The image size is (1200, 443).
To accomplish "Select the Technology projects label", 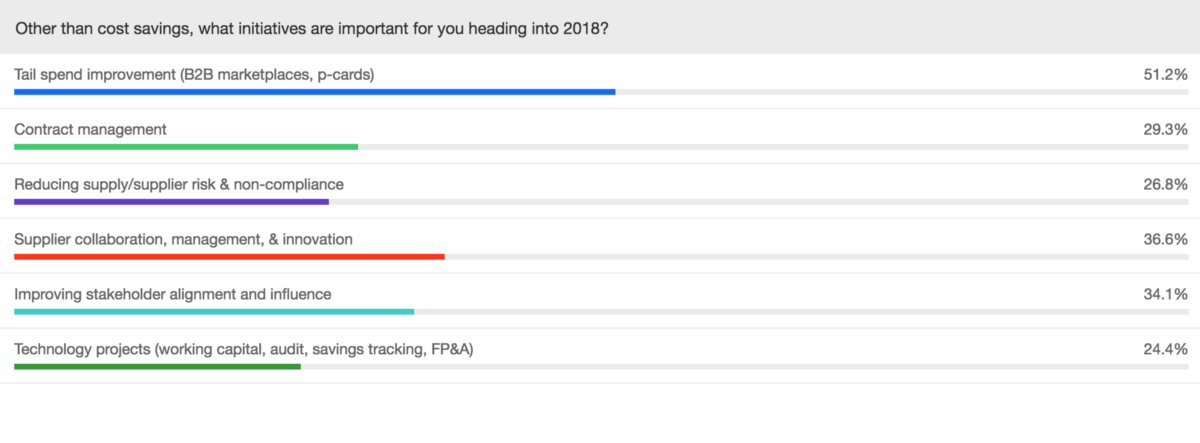I will click(251, 349).
